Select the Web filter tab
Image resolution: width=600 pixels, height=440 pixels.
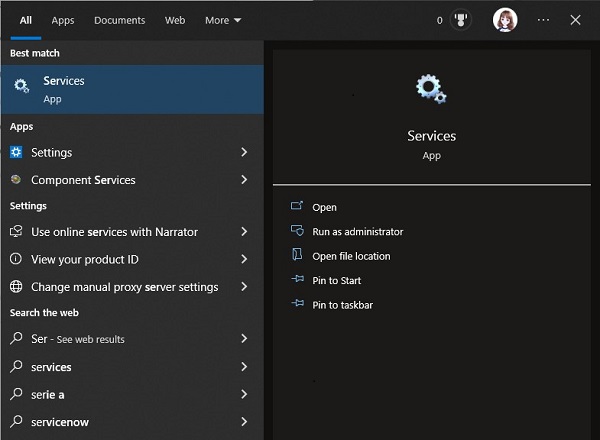175,20
